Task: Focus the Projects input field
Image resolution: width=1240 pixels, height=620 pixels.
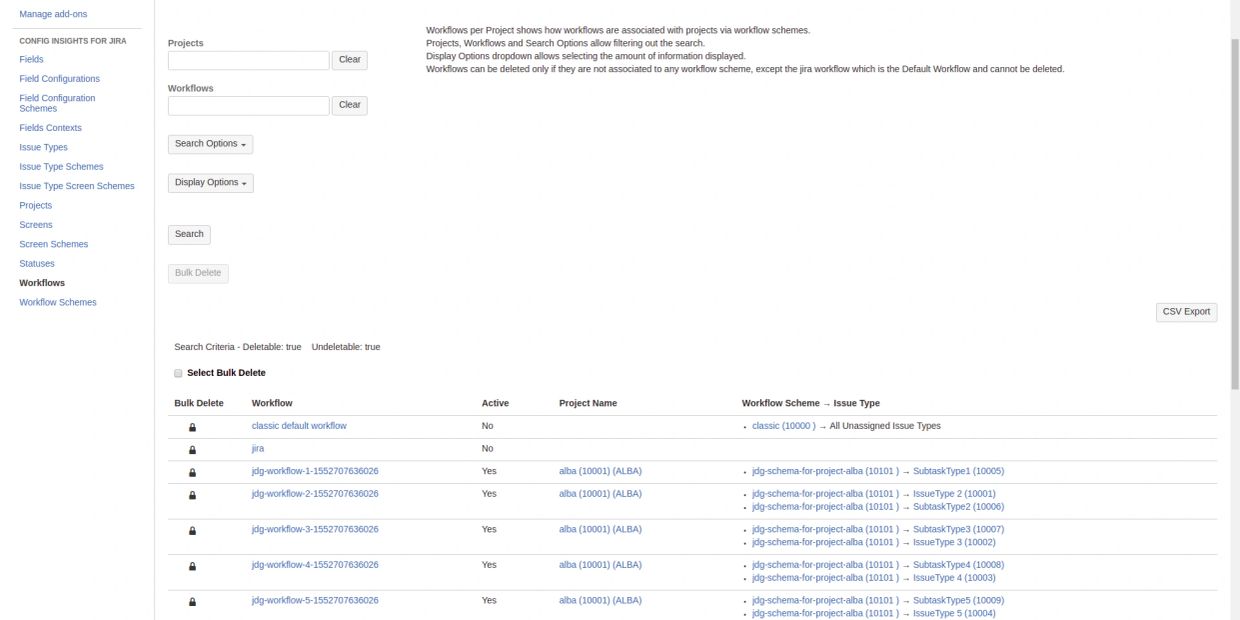Action: click(x=248, y=60)
